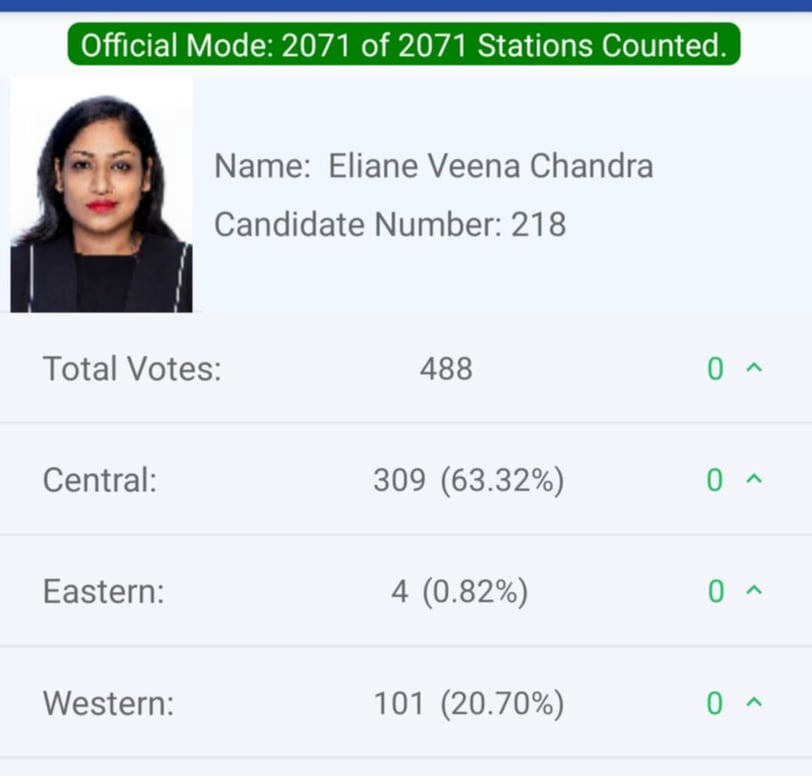Click the up caret in Western row
Viewport: 812px width, 776px height.
[x=754, y=702]
